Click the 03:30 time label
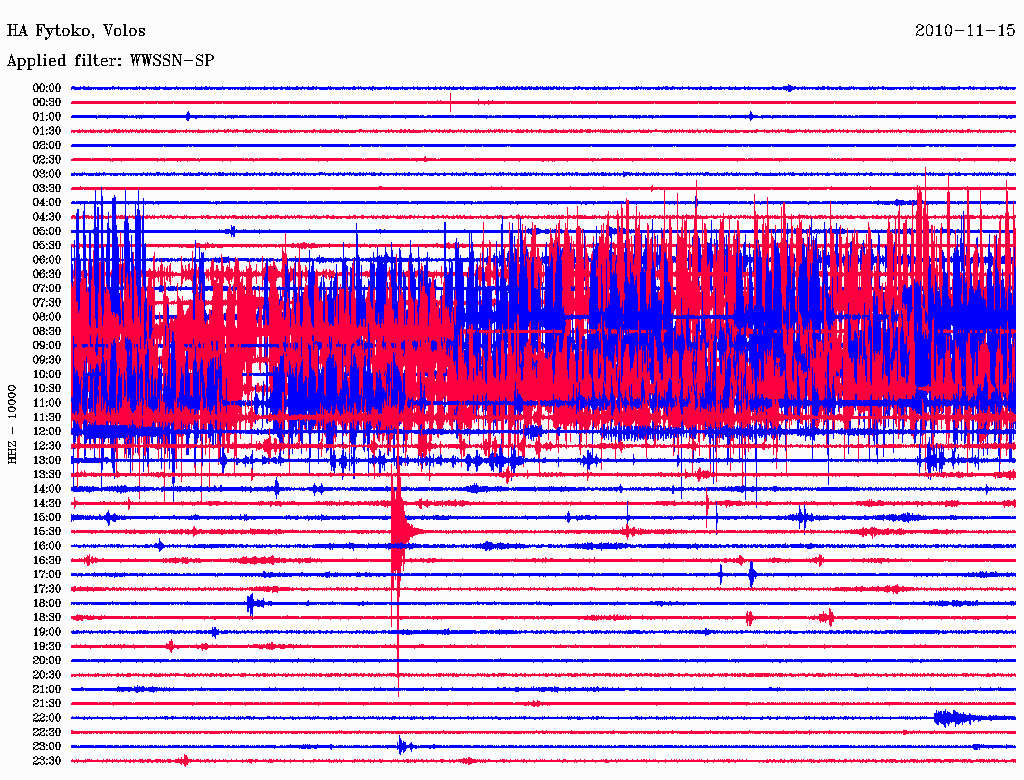The height and width of the screenshot is (780, 1024). pyautogui.click(x=47, y=189)
